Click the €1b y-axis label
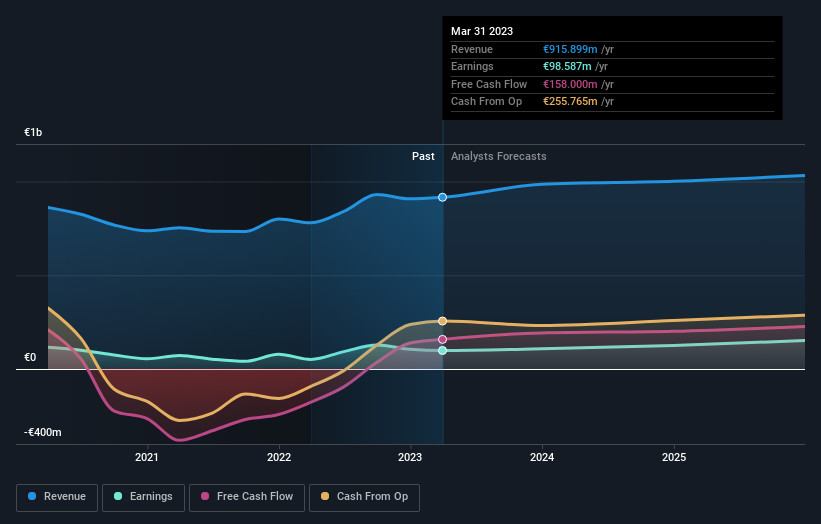This screenshot has height=524, width=821. [x=33, y=132]
